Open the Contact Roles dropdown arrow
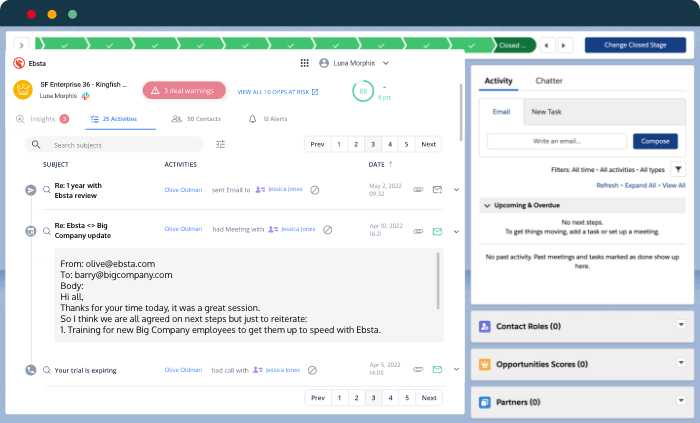This screenshot has width=700, height=423. coord(681,325)
